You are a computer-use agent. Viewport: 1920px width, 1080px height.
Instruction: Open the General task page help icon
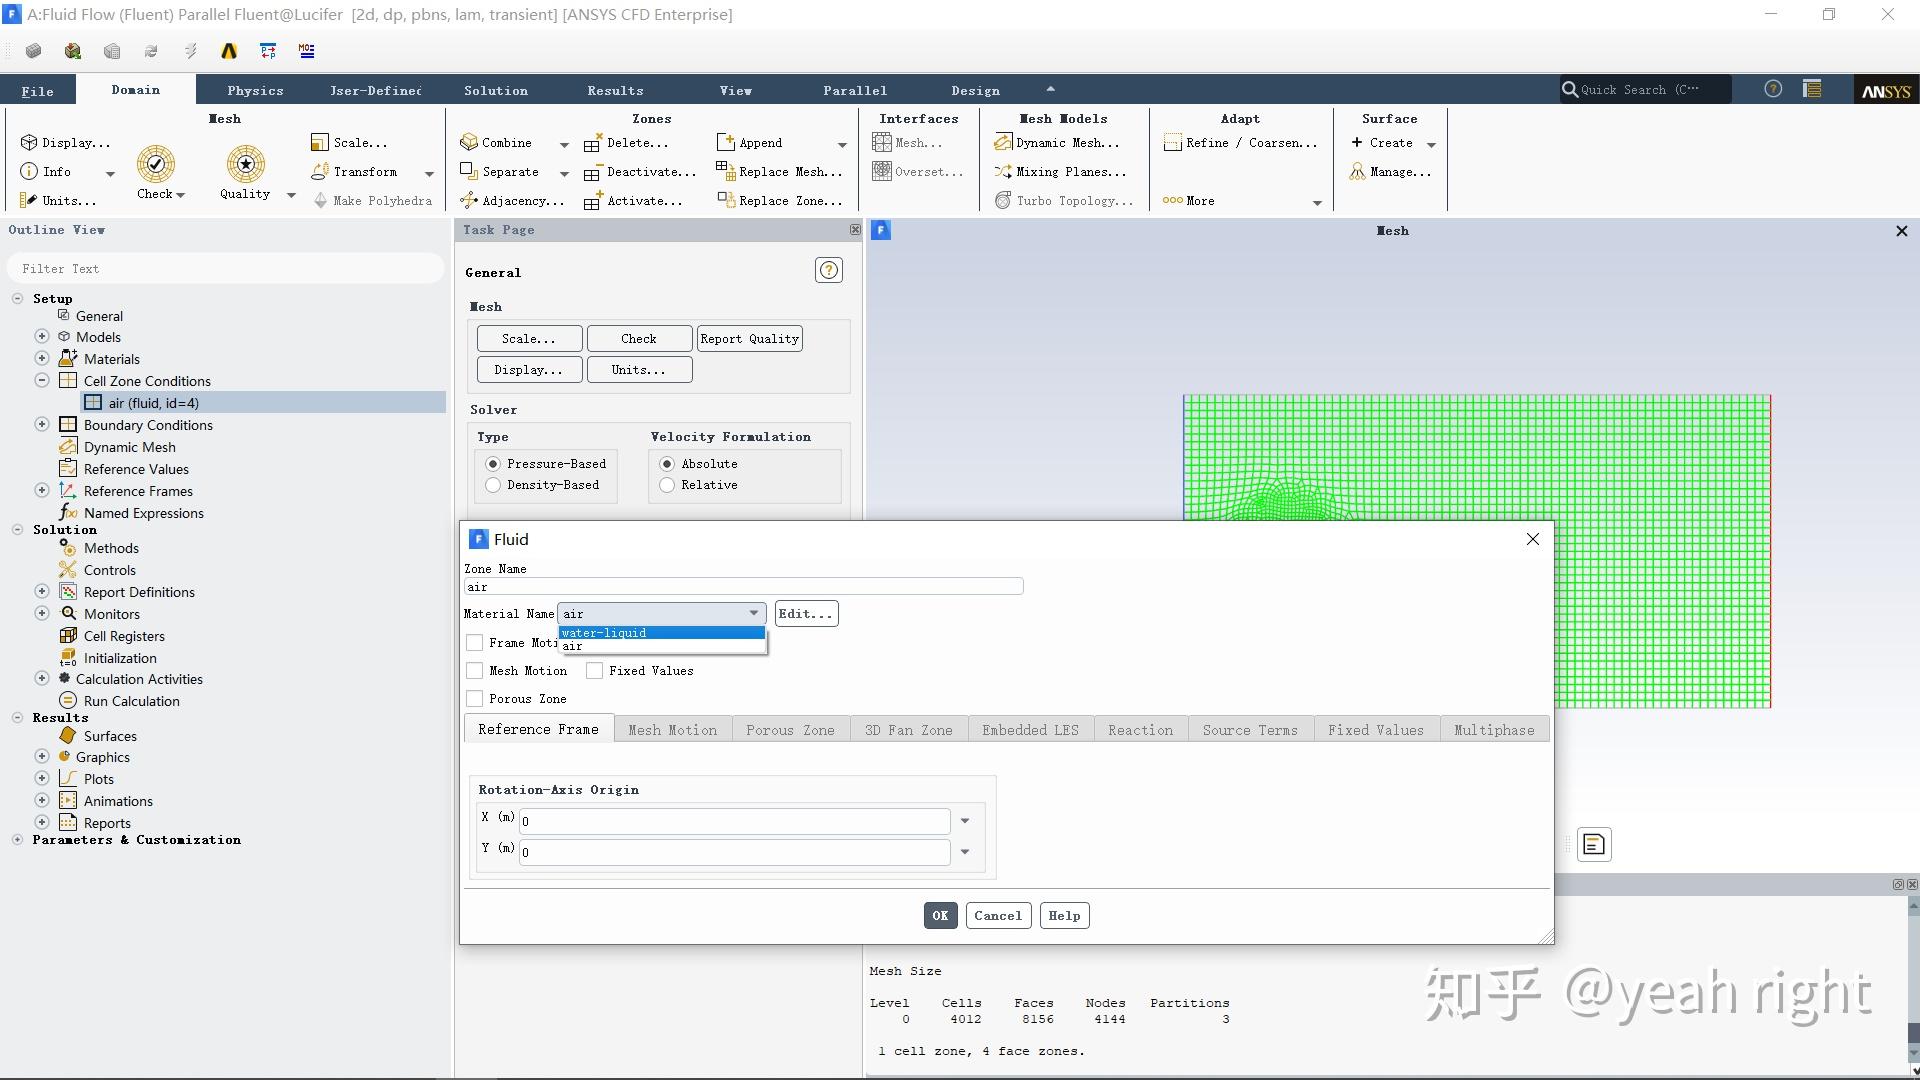tap(828, 271)
